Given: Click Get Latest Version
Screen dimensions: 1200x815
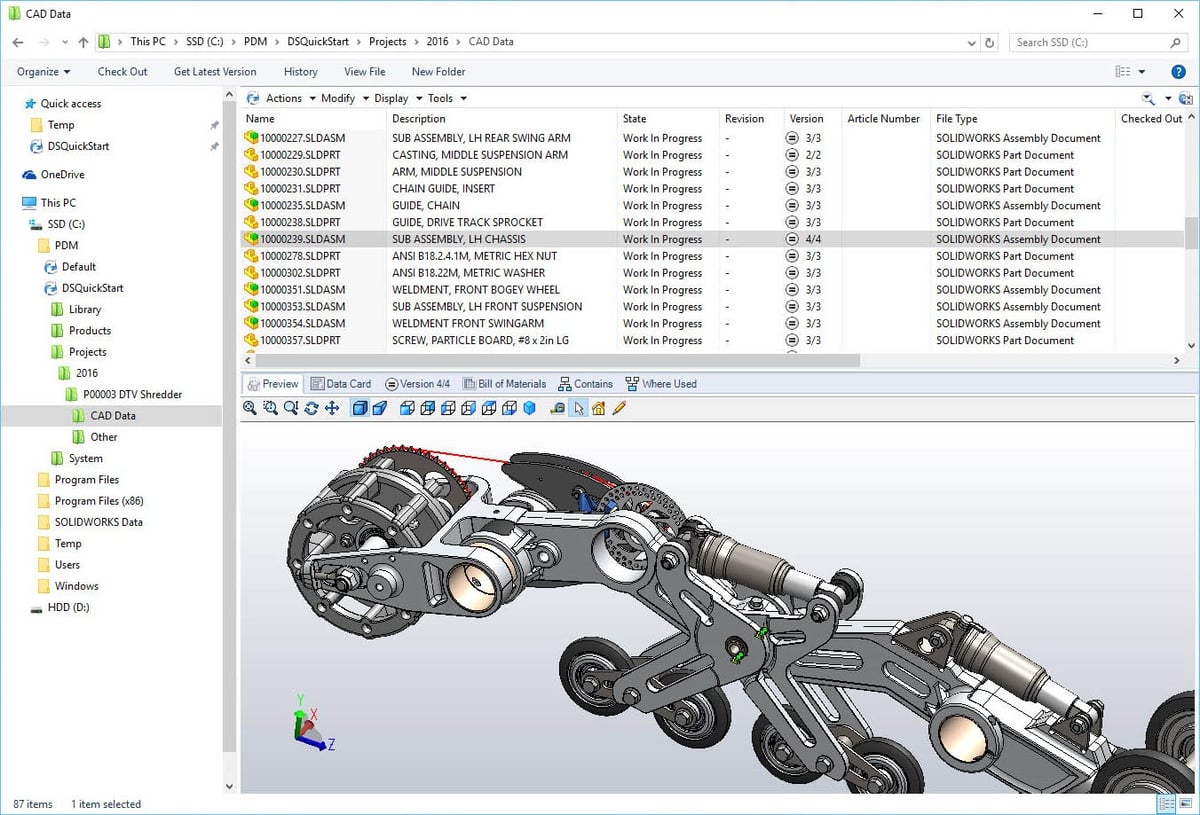Looking at the screenshot, I should (215, 71).
